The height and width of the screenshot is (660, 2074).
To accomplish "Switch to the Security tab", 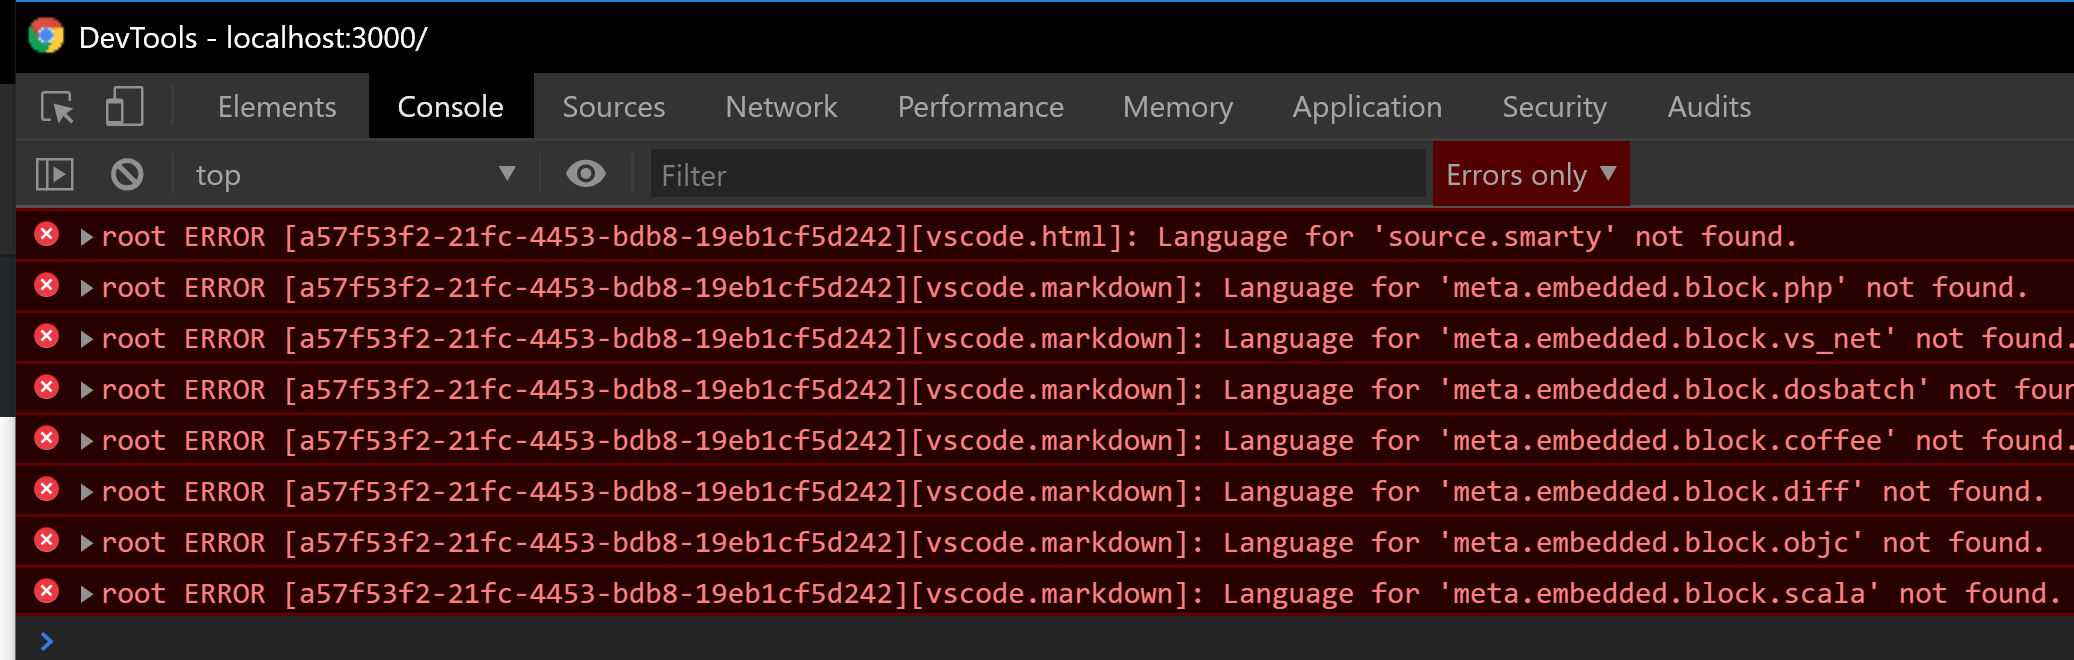I will click(x=1555, y=107).
